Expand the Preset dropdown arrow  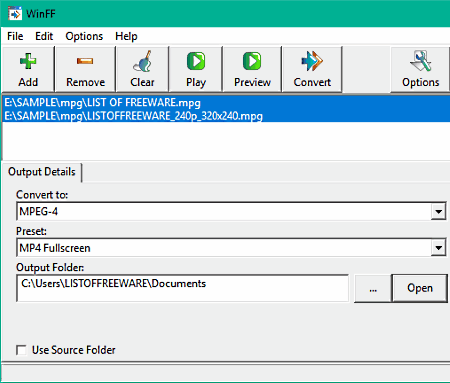(x=438, y=248)
